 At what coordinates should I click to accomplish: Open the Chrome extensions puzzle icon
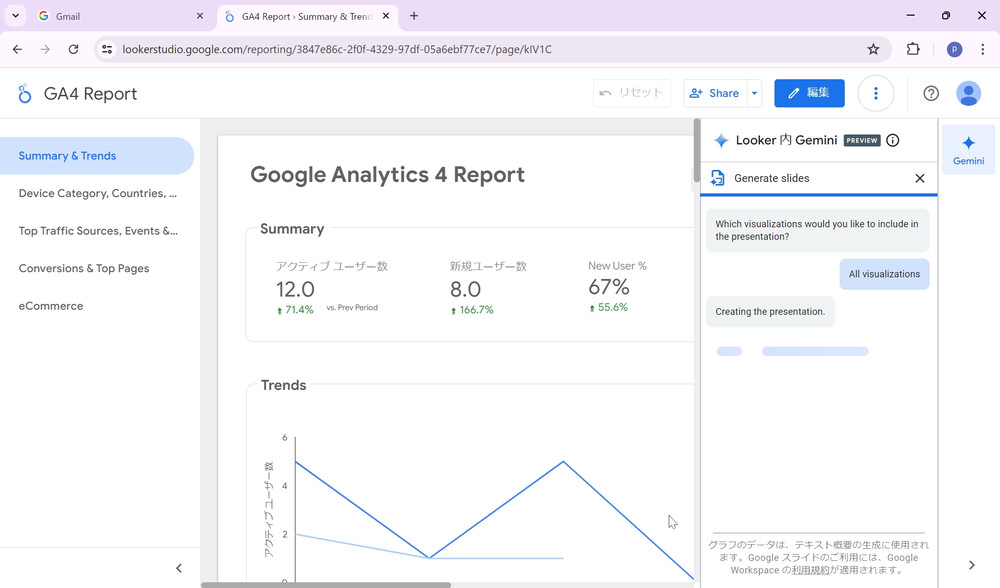[913, 49]
